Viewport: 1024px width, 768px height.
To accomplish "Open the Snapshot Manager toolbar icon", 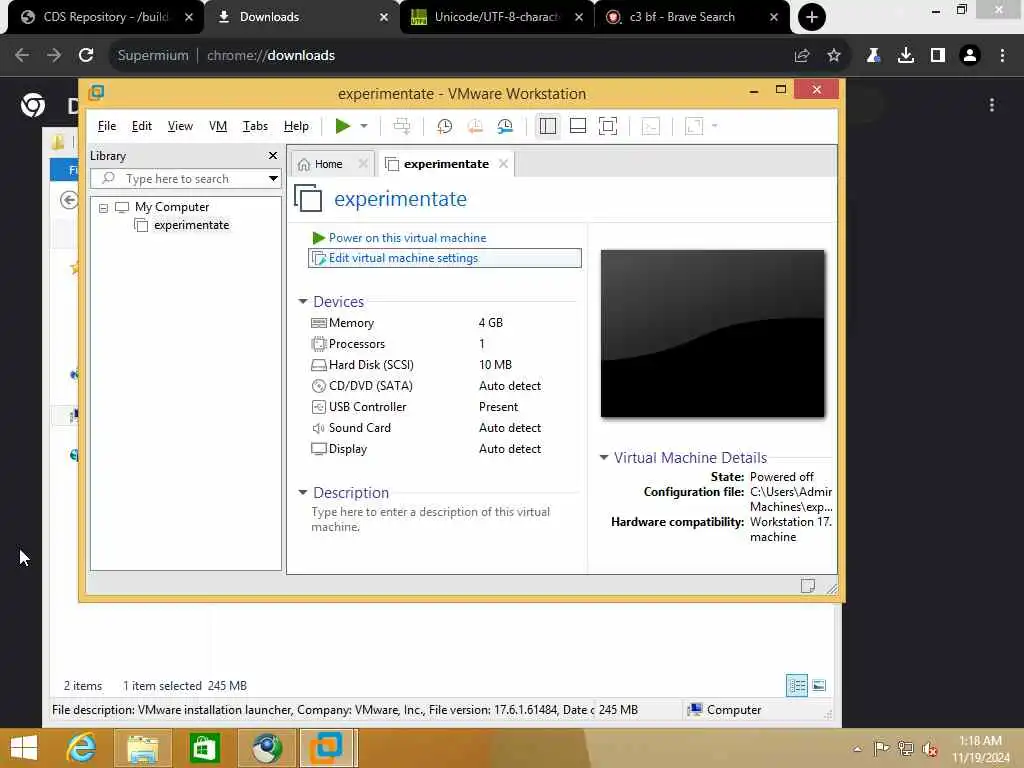I will 505,126.
